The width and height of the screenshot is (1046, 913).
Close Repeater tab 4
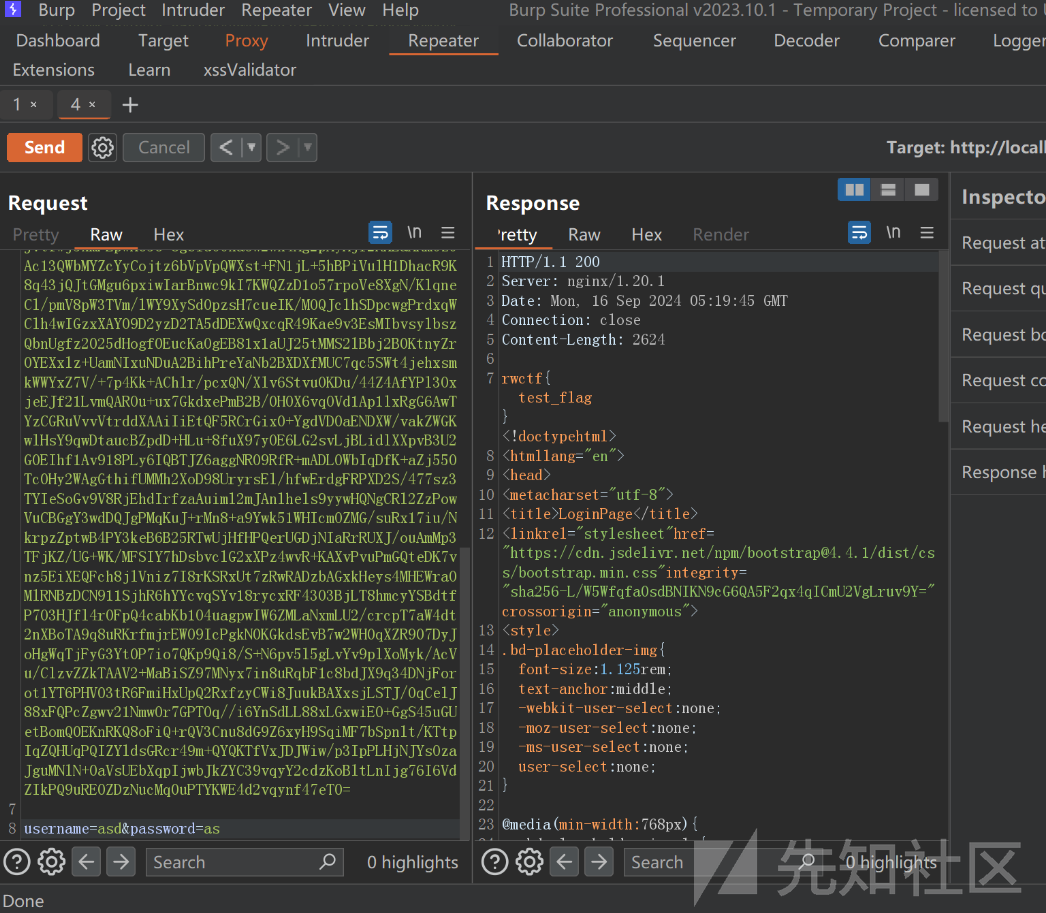click(92, 105)
